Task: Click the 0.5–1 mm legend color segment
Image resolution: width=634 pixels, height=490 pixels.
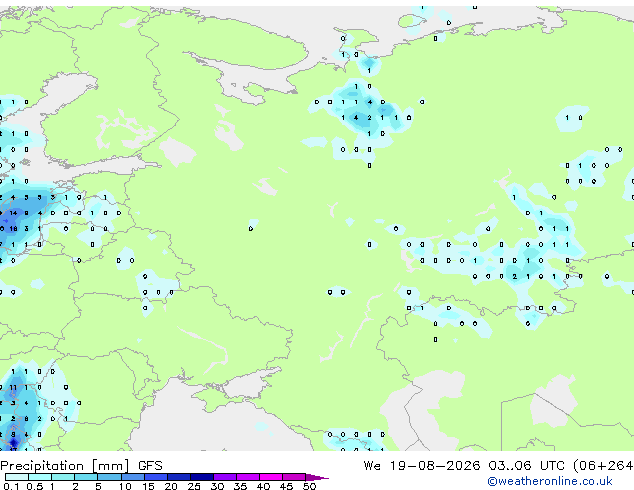Action: [x=40, y=477]
